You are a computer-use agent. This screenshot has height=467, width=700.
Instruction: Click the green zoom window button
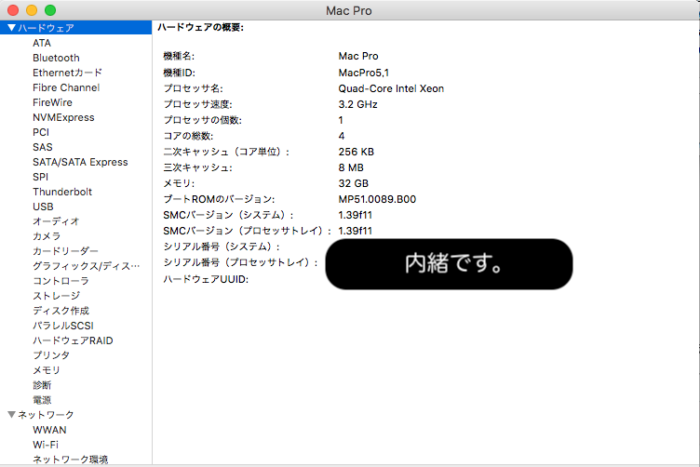[x=50, y=10]
